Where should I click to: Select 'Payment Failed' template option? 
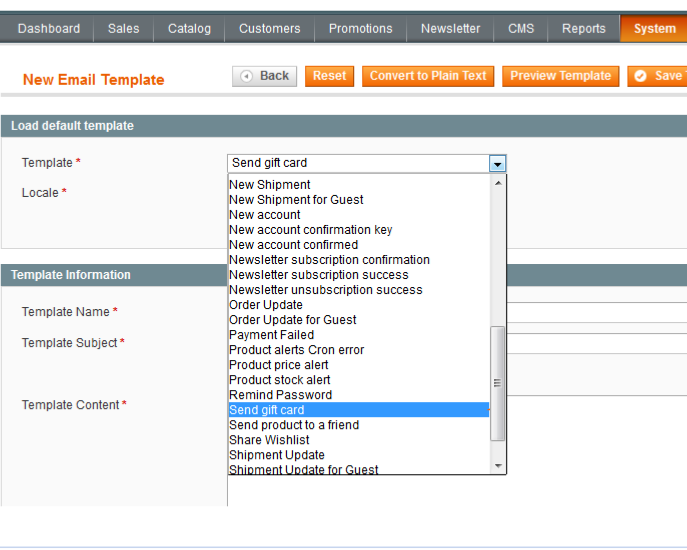coord(271,335)
